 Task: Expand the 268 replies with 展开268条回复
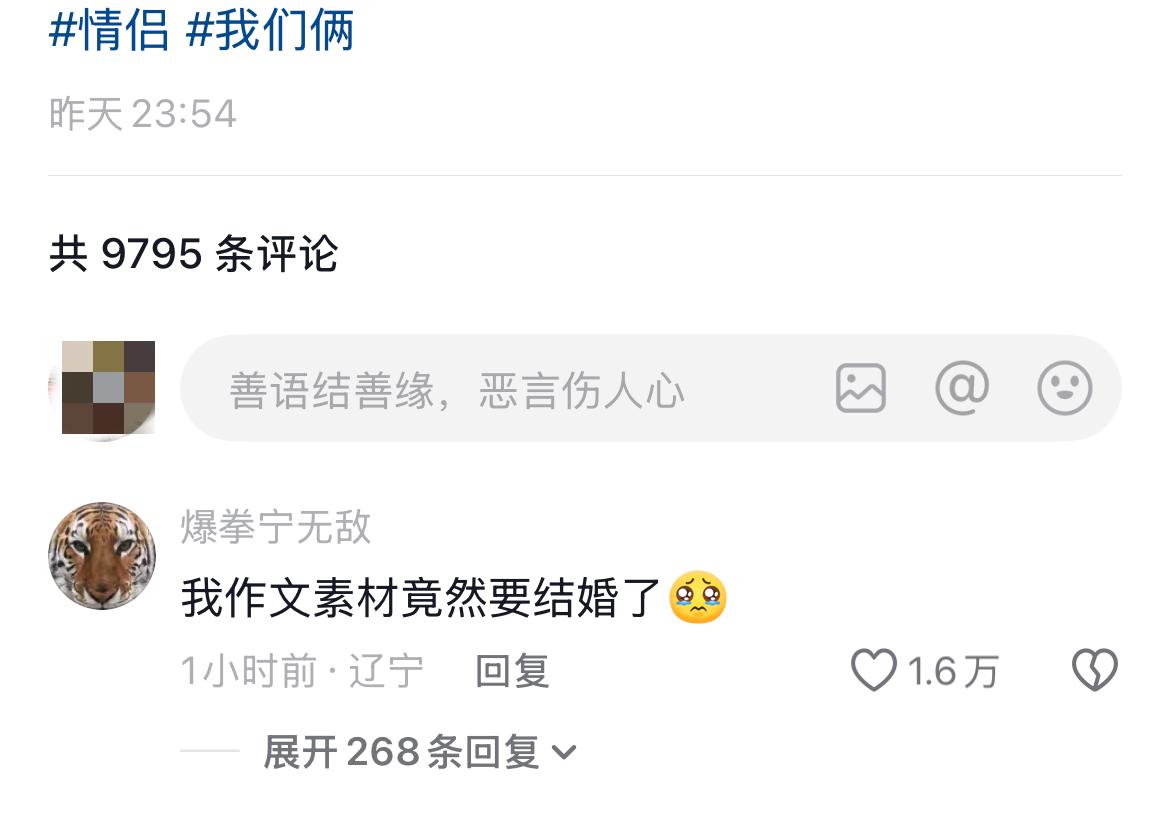click(419, 751)
